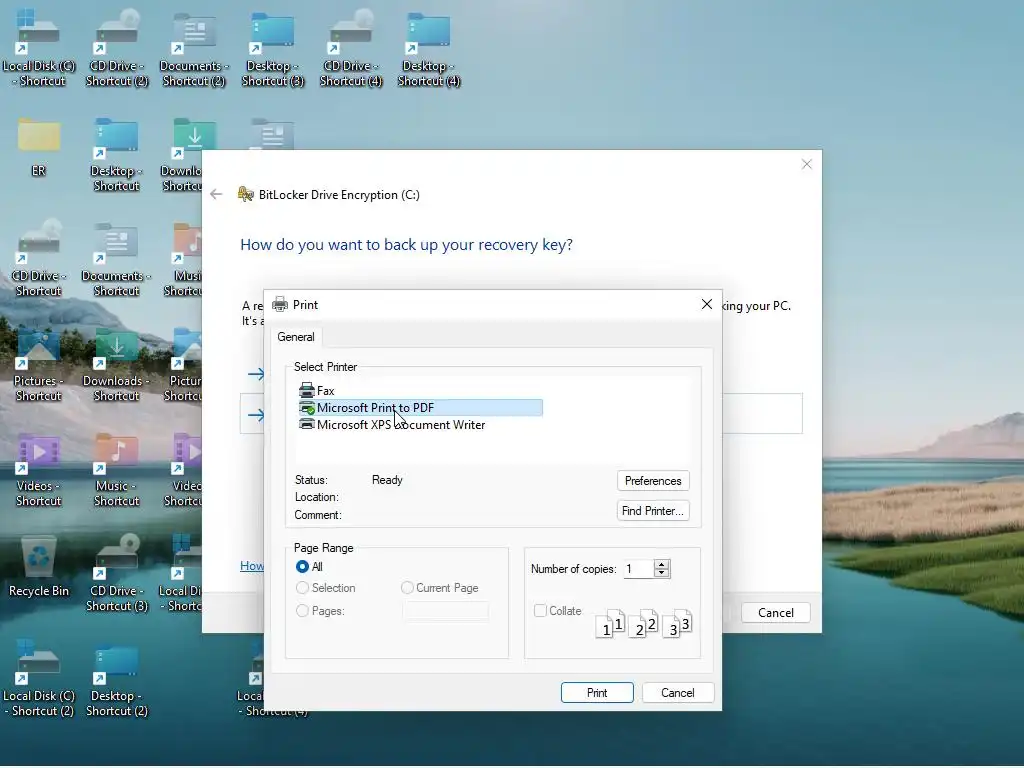Screen dimensions: 1024x768
Task: Select the CD Drive - Shortcut icon
Action: point(39,258)
